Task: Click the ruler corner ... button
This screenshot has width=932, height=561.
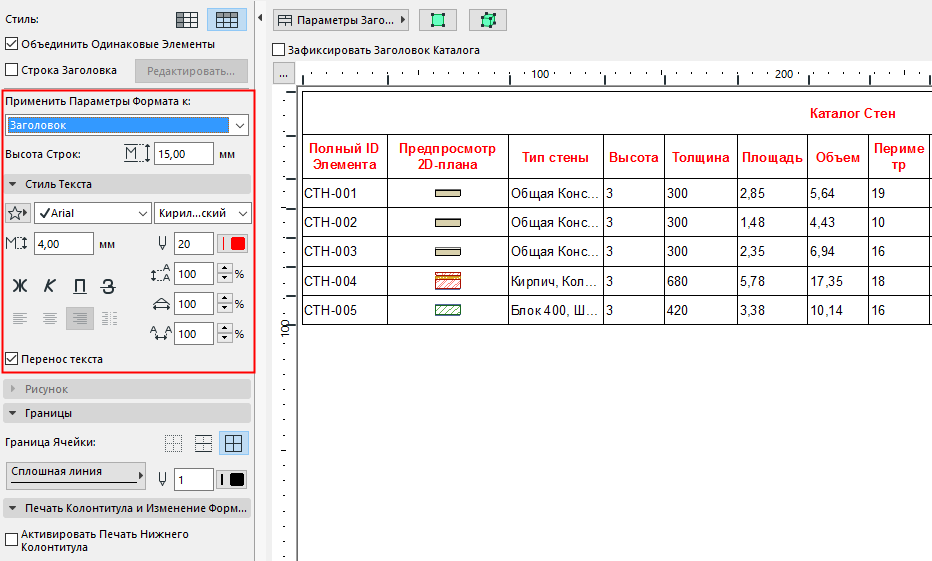Action: pos(284,74)
